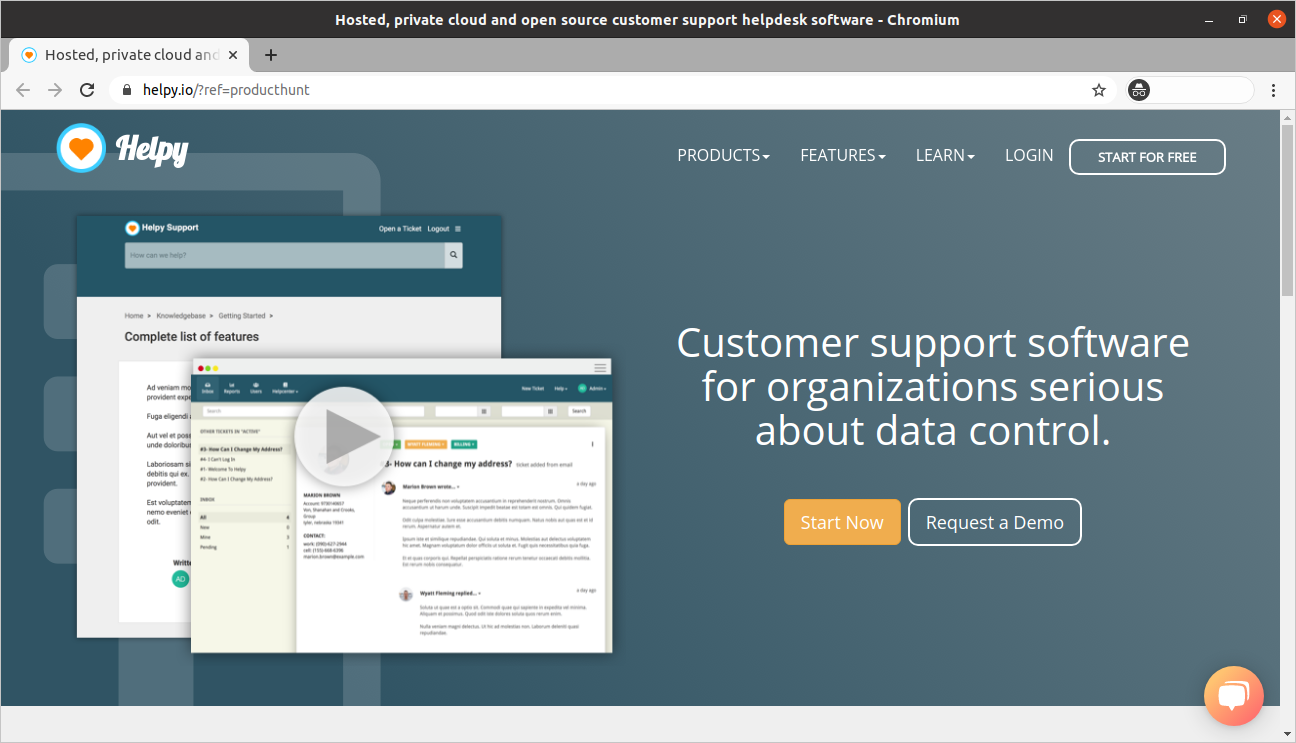1296x743 pixels.
Task: Open the LOGIN page
Action: pyautogui.click(x=1029, y=156)
